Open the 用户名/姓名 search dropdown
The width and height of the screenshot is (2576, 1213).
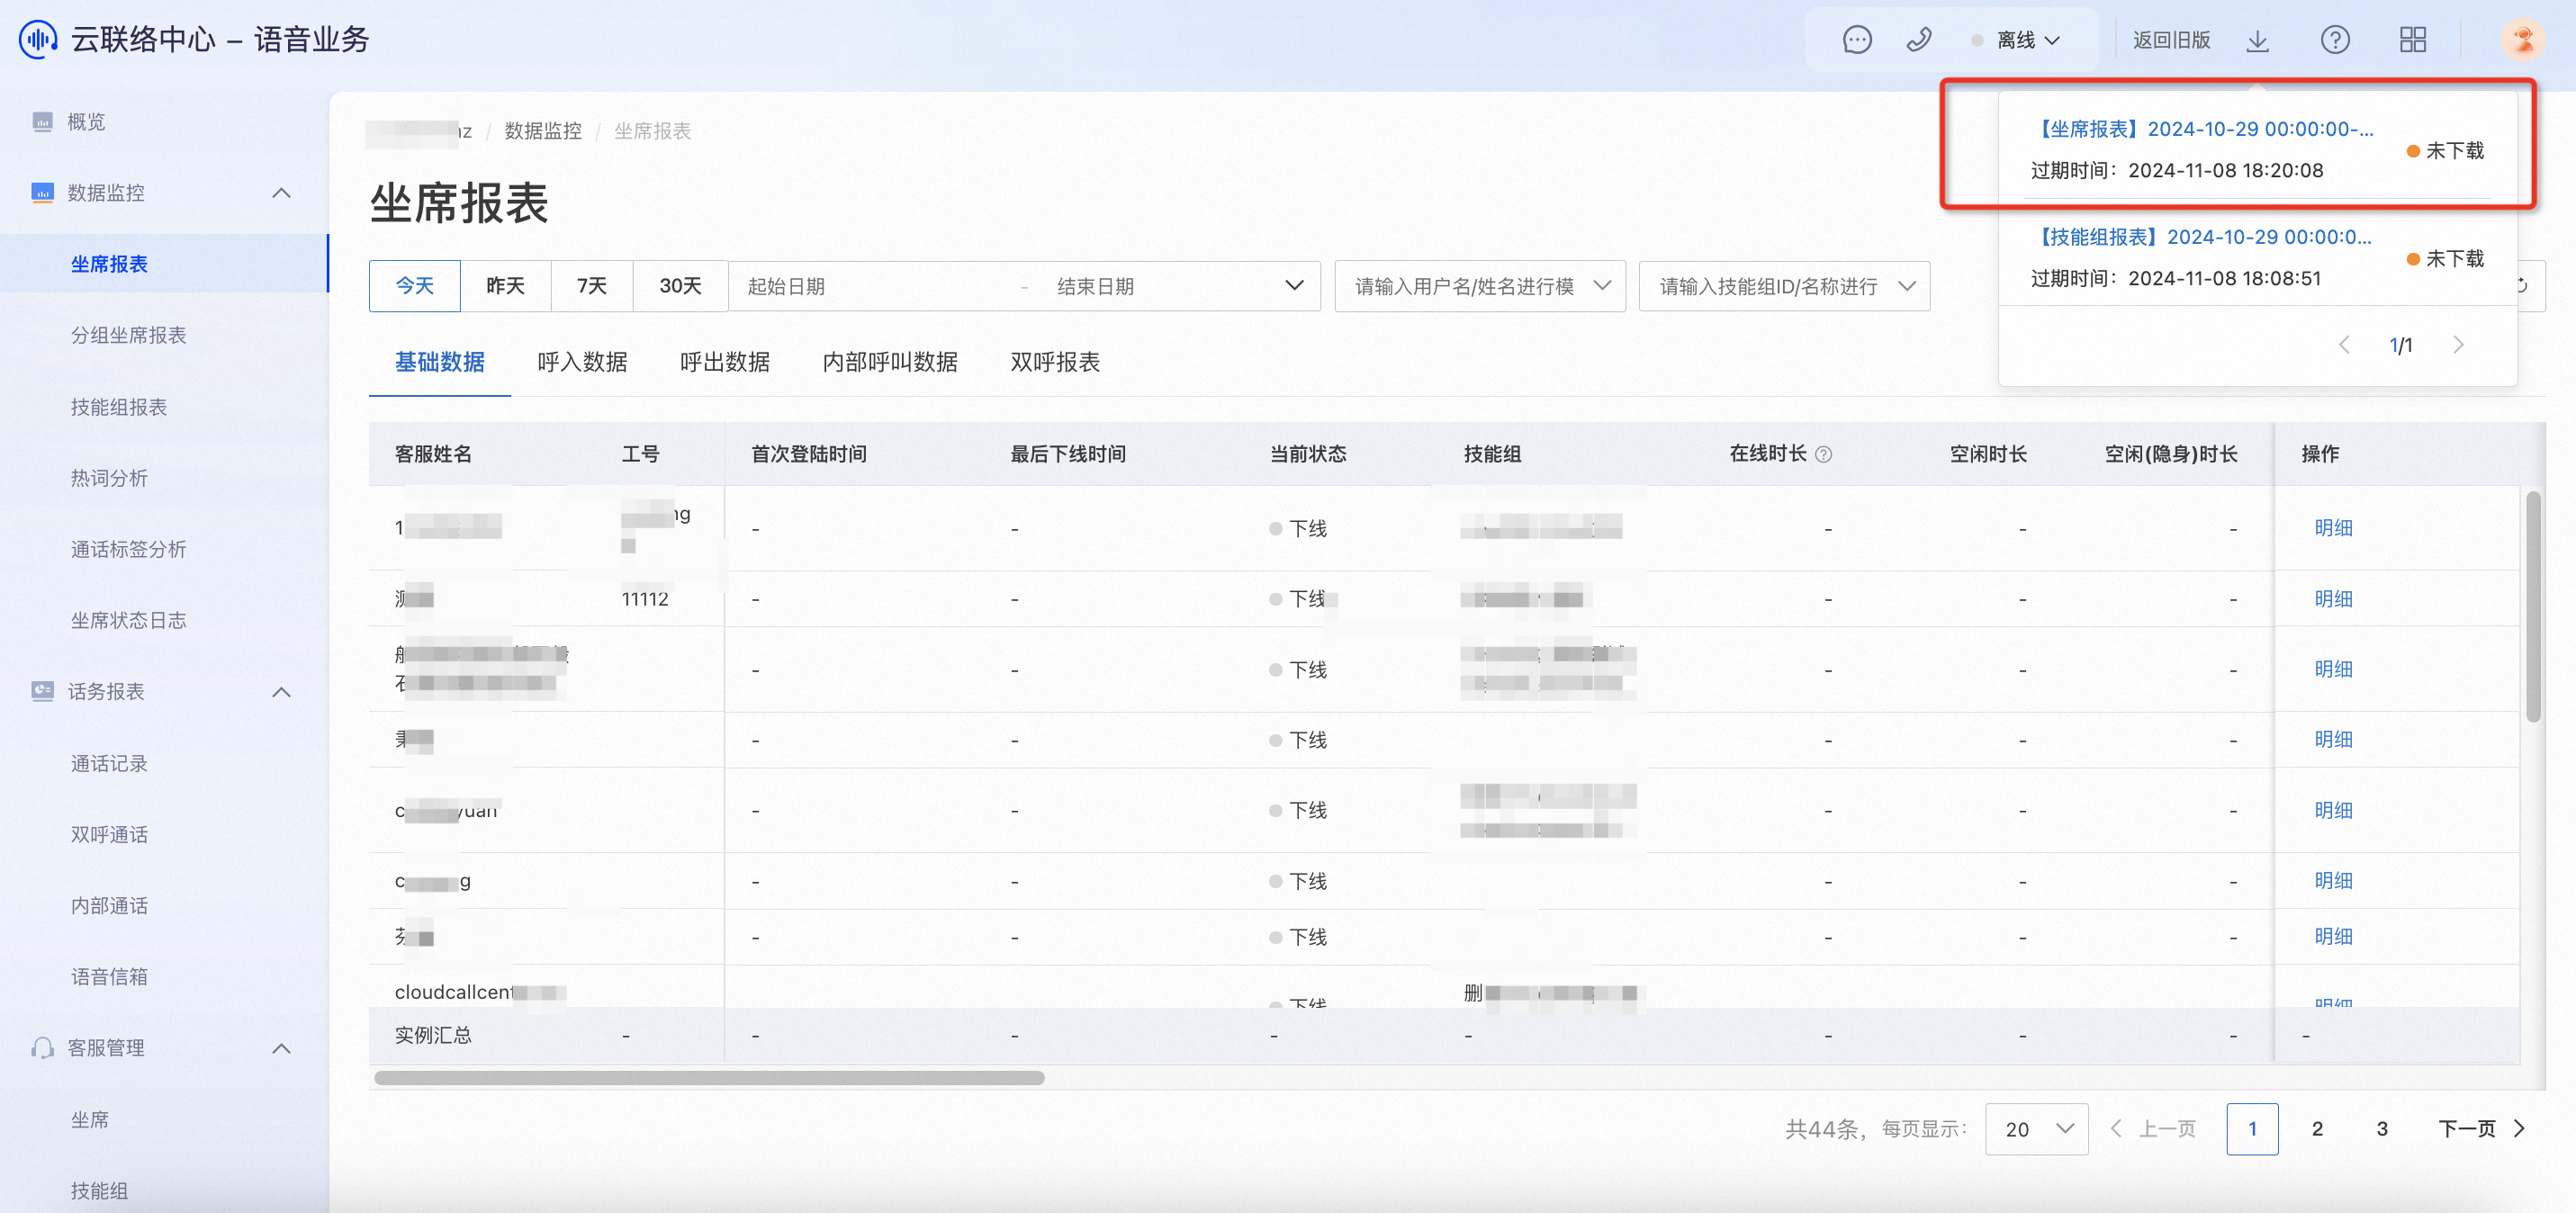(1480, 286)
